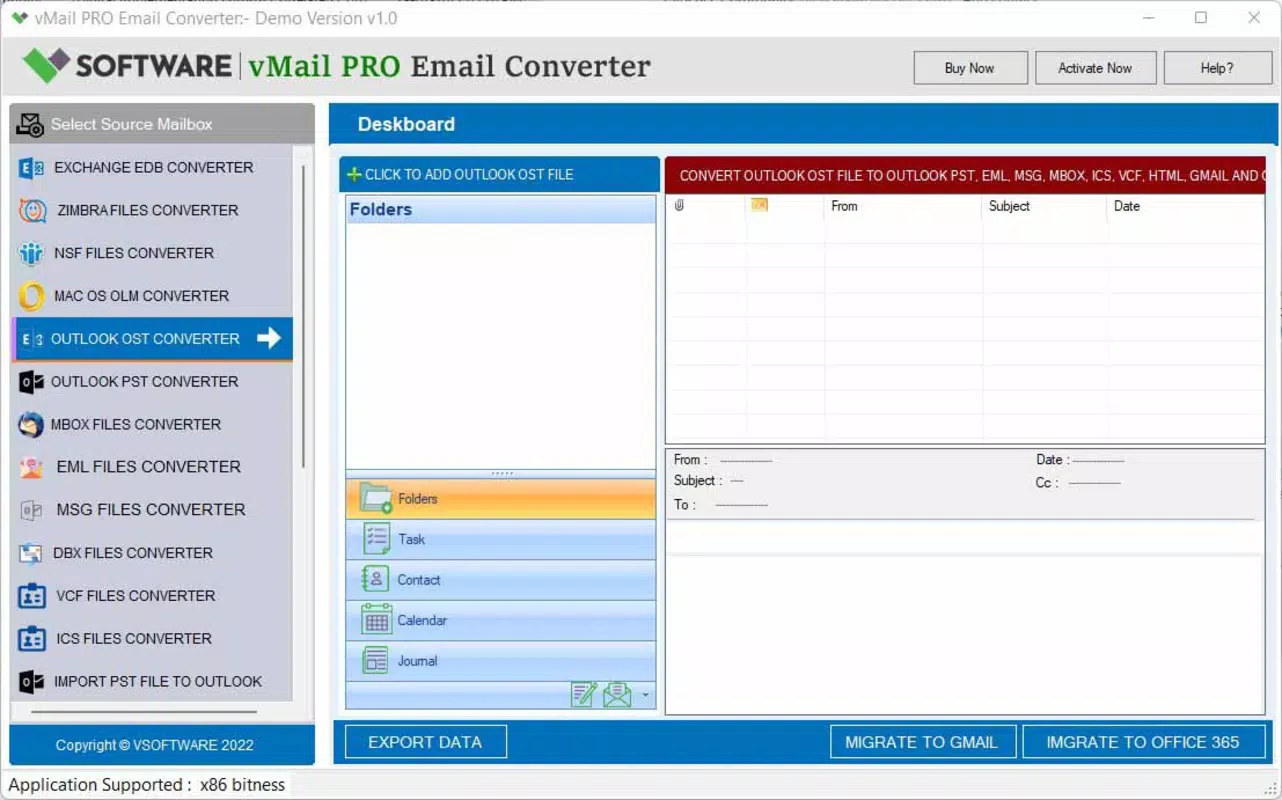Screen dimensions: 1282x800
Task: Open VCF FILES CONVERTER entry
Action: 152,596
